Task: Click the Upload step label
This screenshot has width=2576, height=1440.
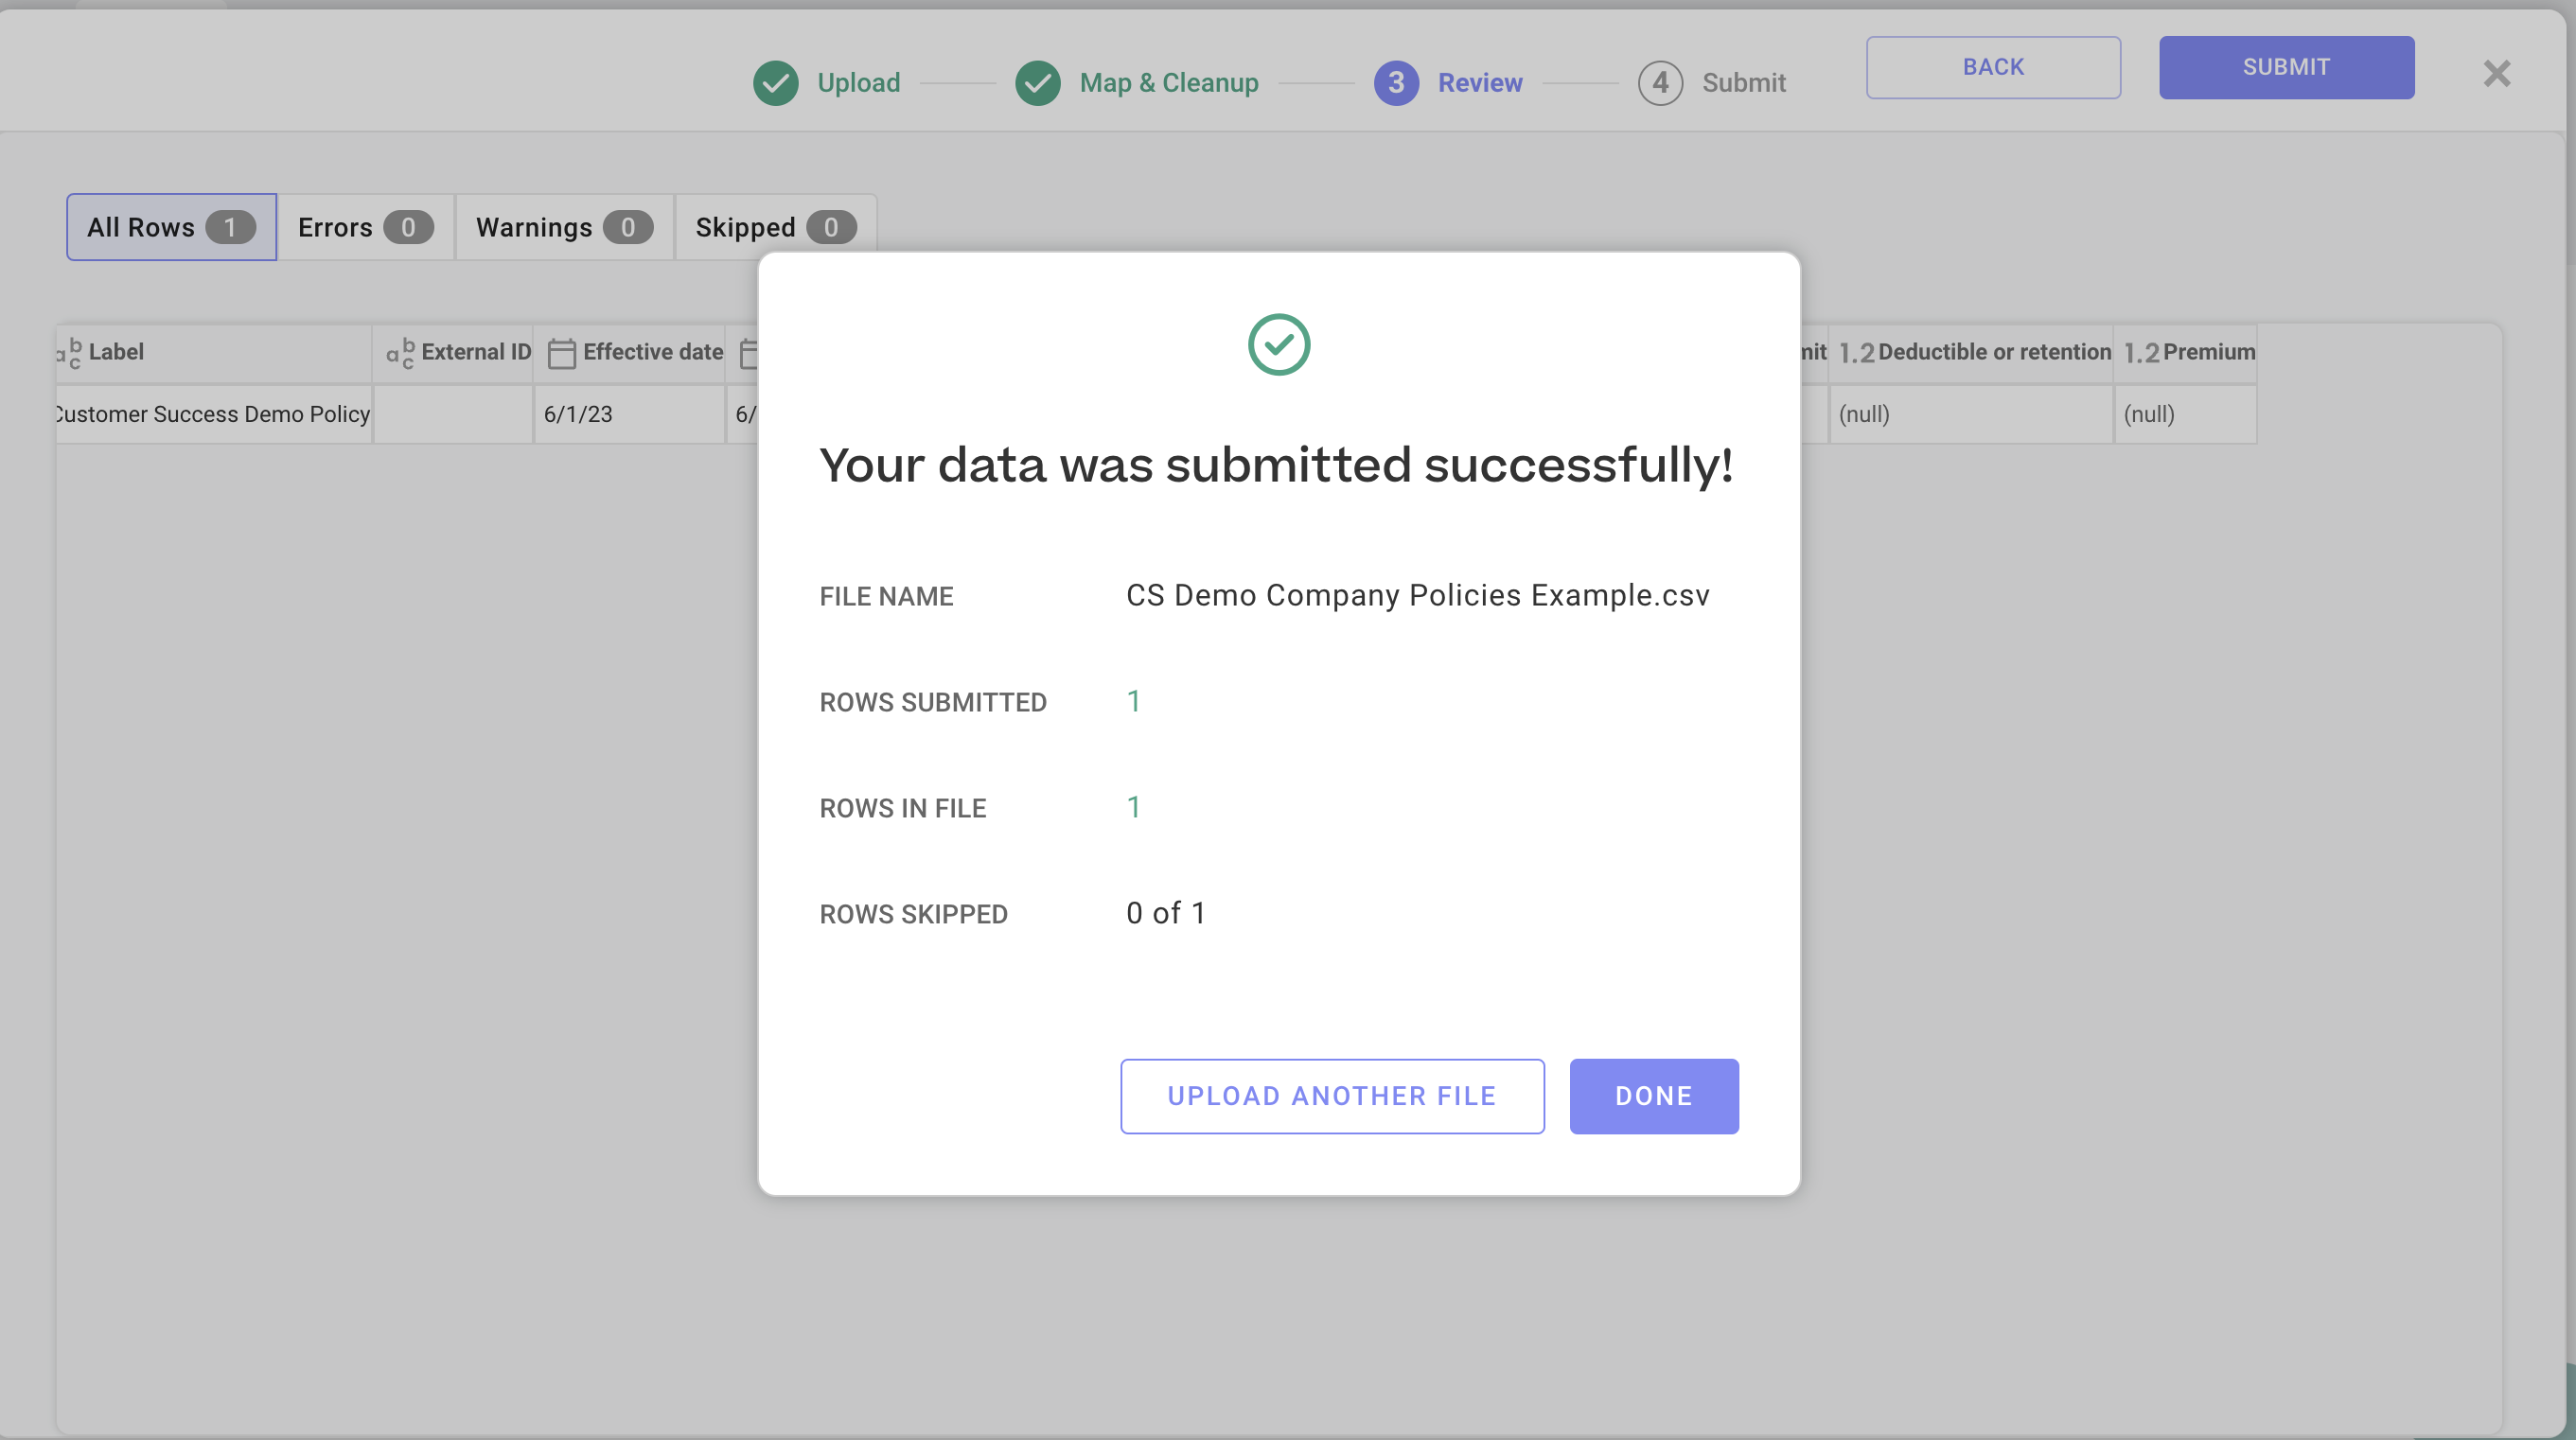Action: (859, 83)
